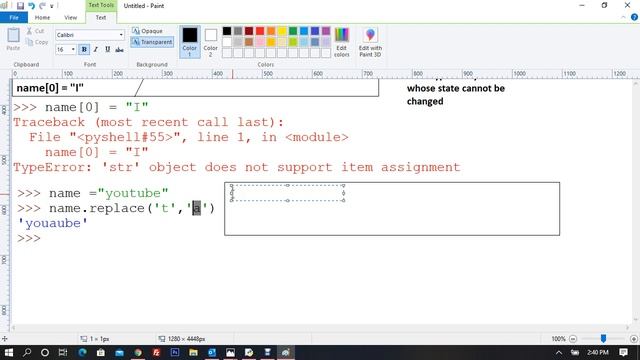This screenshot has width=640, height=360.
Task: Click the vertical scrollbar down arrow
Action: (x=636, y=320)
